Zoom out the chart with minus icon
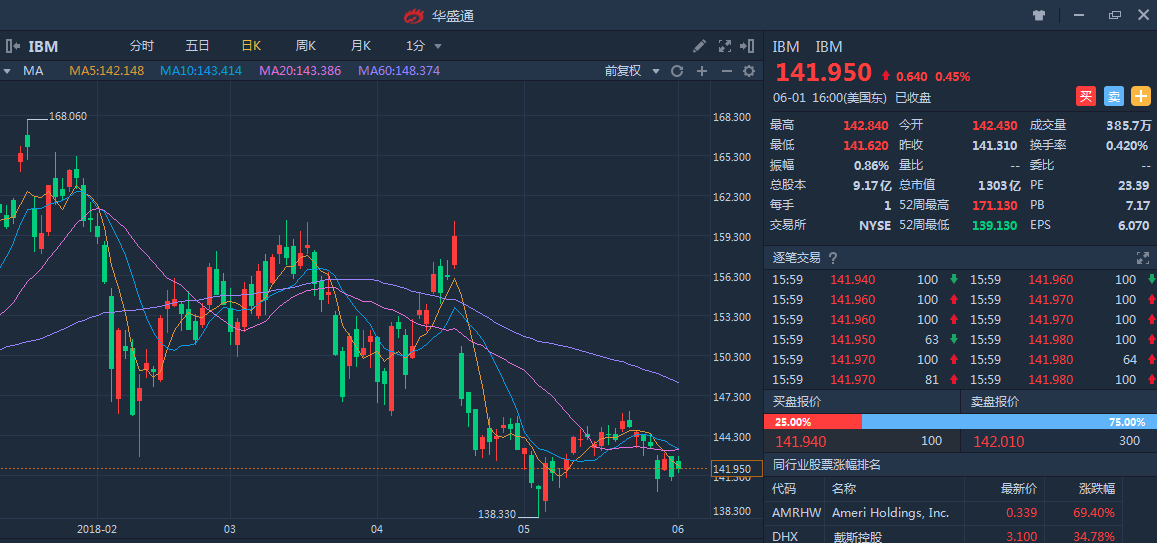Screen dimensions: 1157x543 click(726, 71)
